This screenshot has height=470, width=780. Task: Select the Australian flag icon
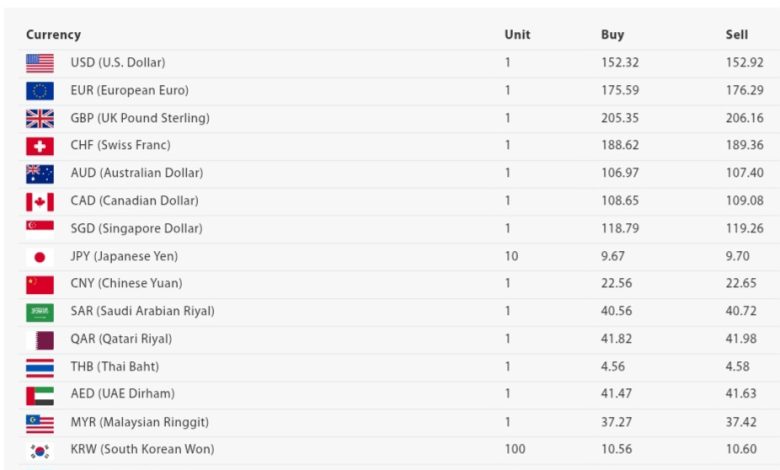pos(40,174)
